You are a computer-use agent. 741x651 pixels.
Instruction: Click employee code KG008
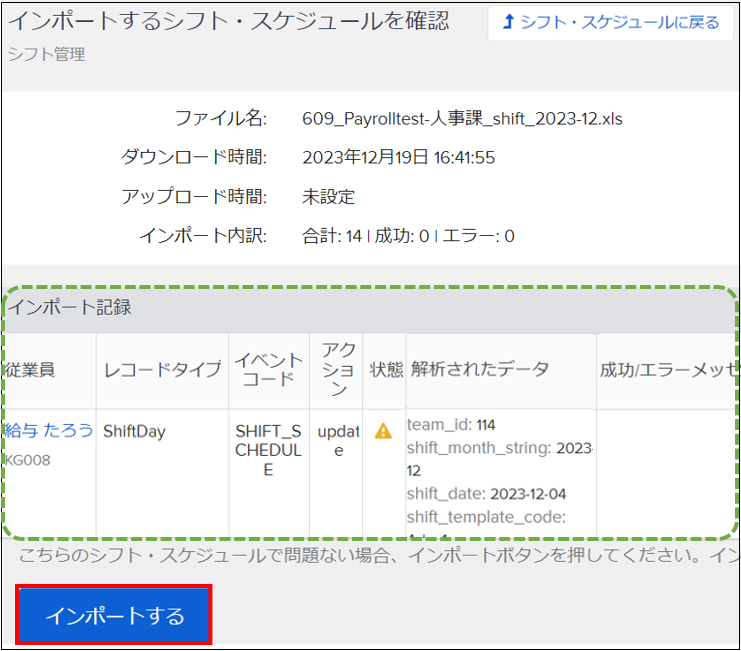27,460
